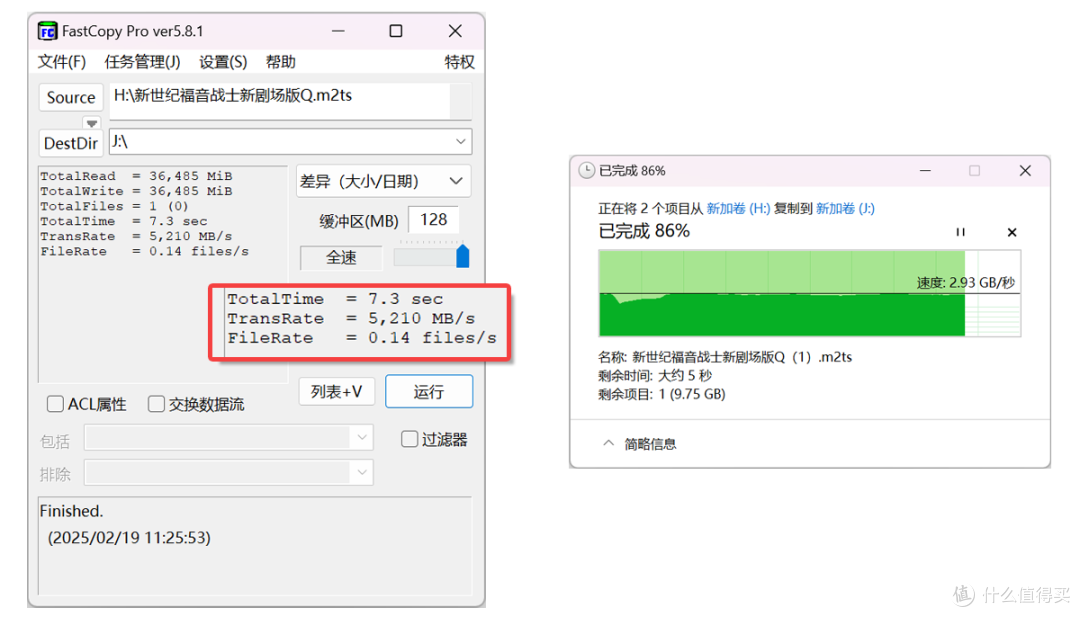Click the 新加卷 (H:) link in copy dialog
This screenshot has height=617, width=1080.
(x=738, y=209)
